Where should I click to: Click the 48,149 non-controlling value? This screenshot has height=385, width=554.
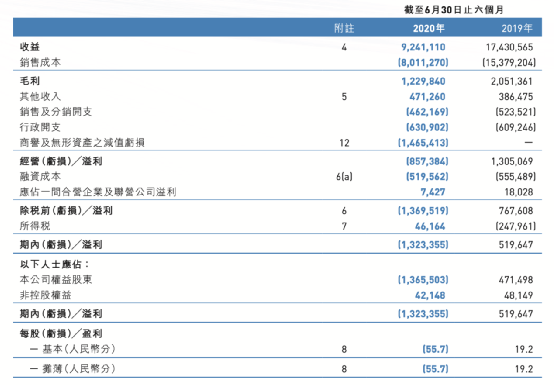(519, 295)
